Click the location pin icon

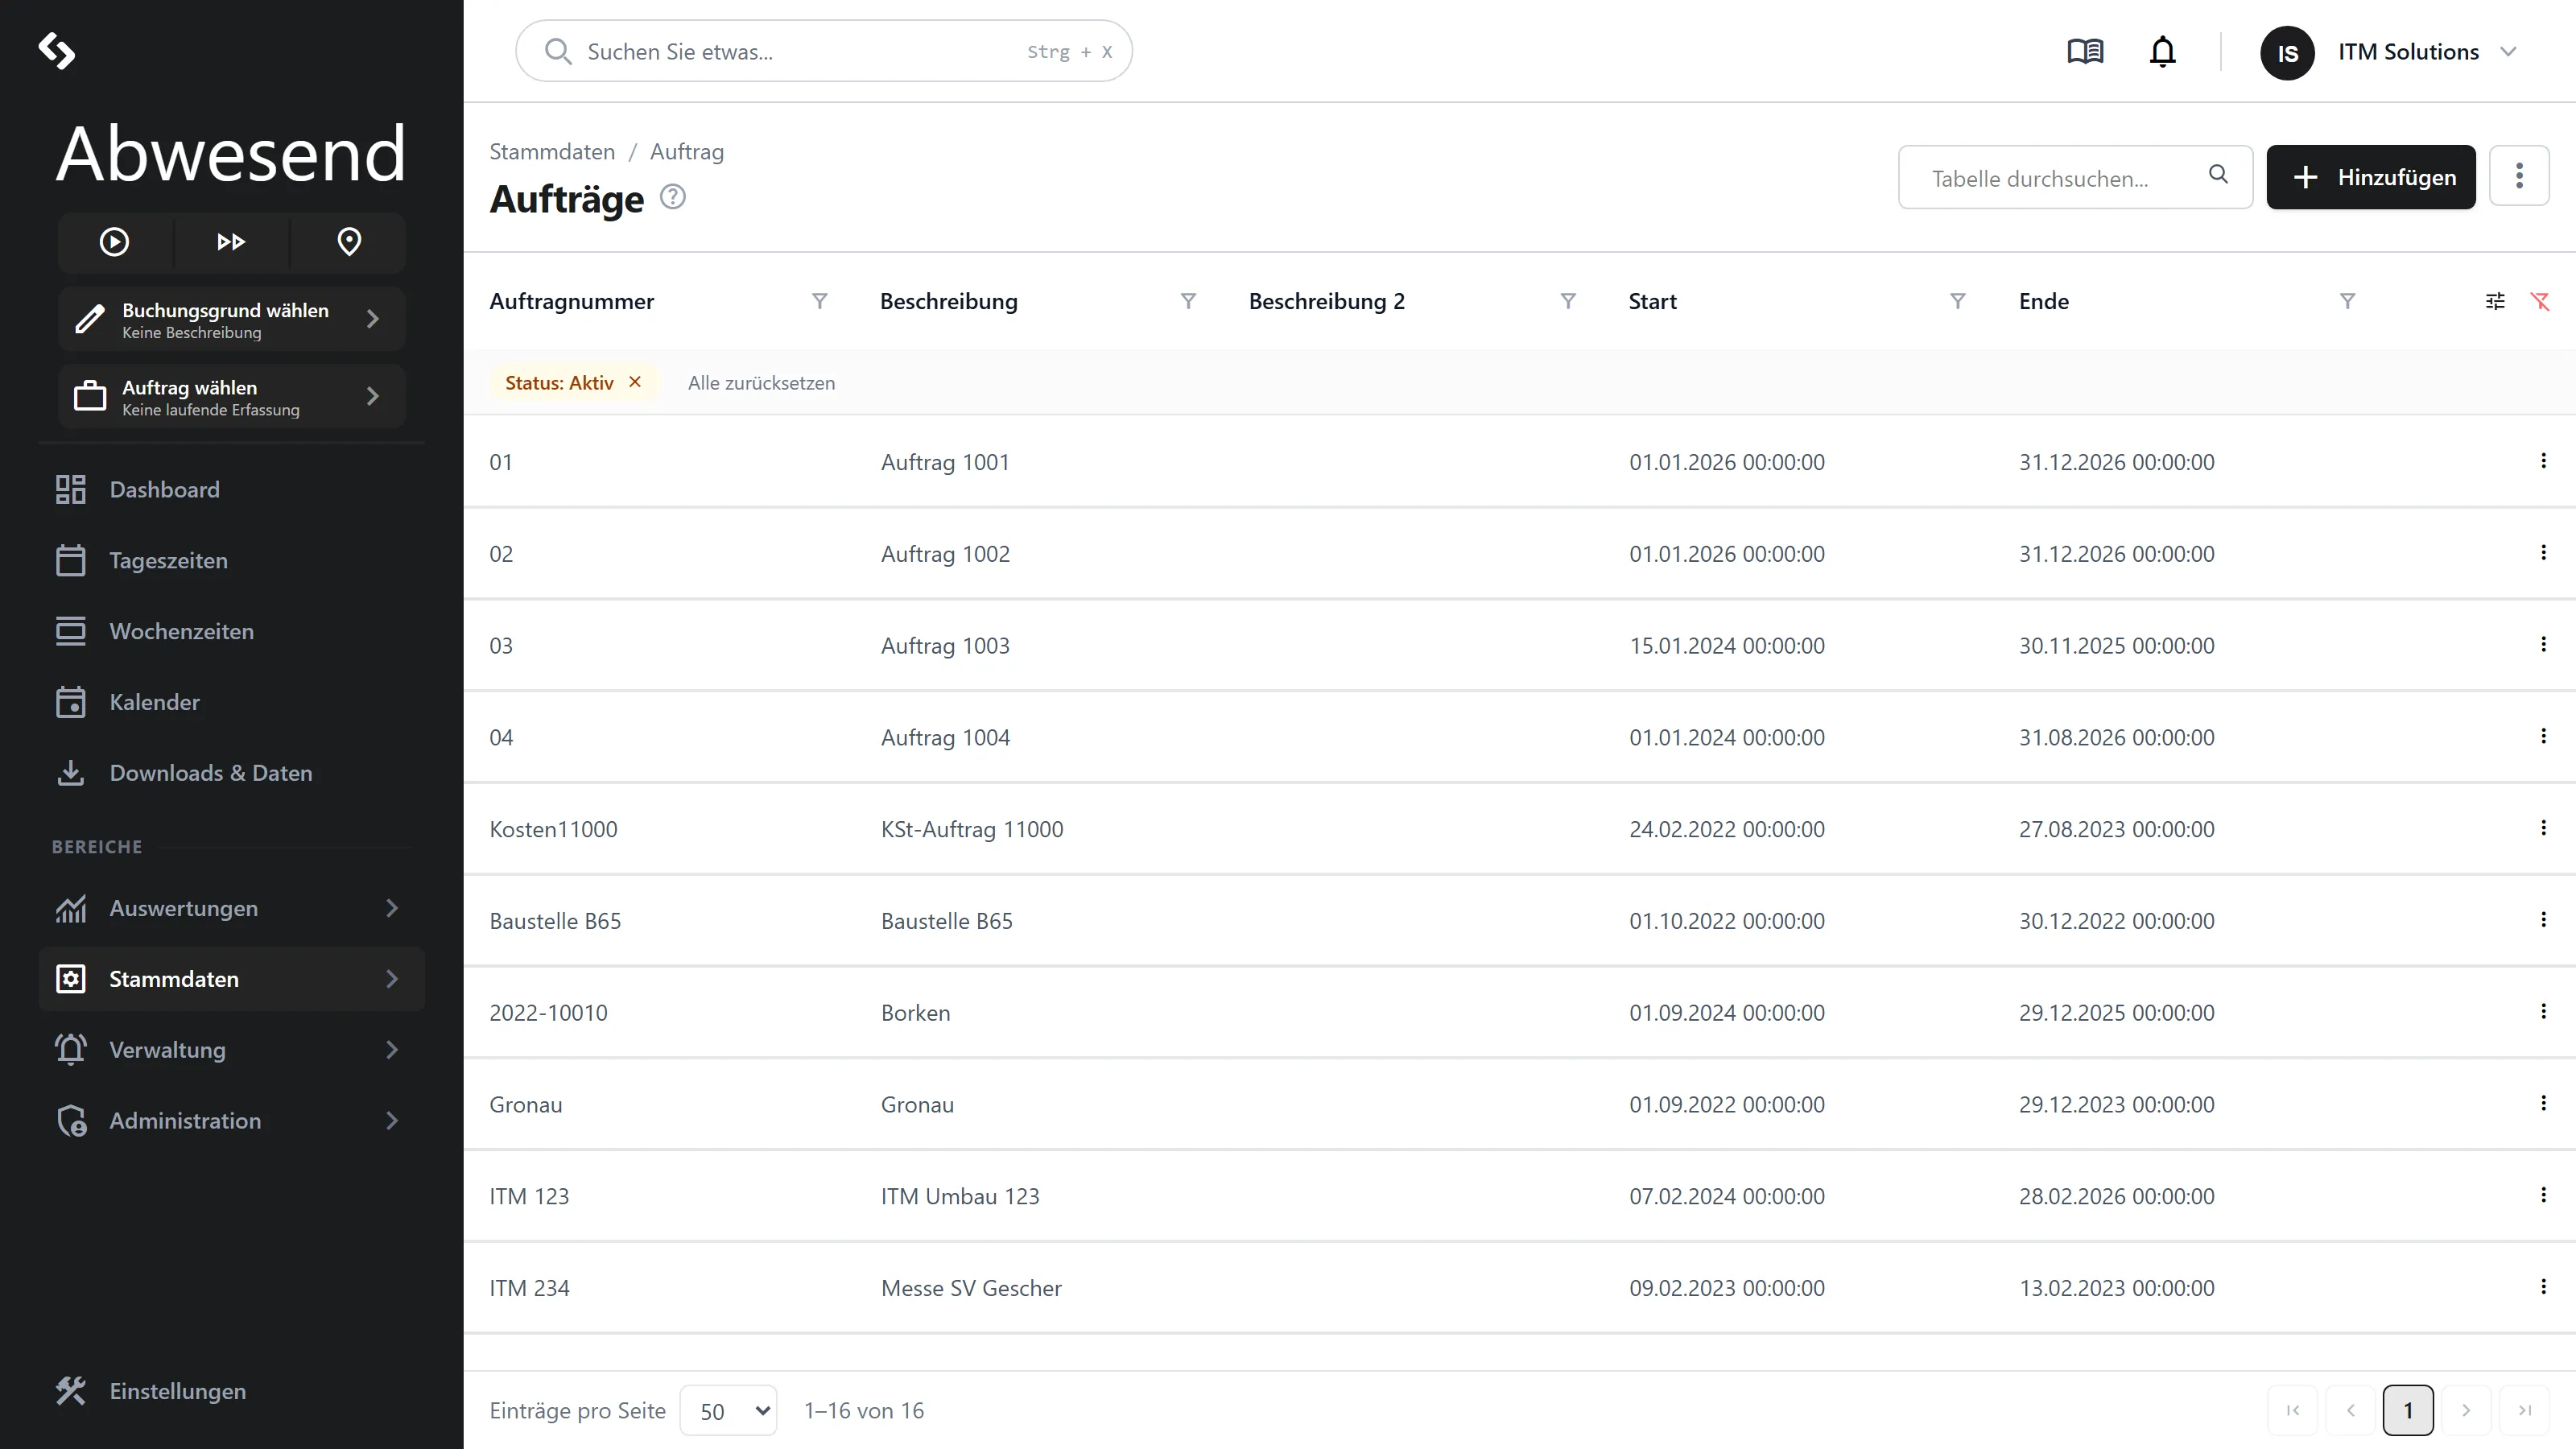pyautogui.click(x=349, y=242)
